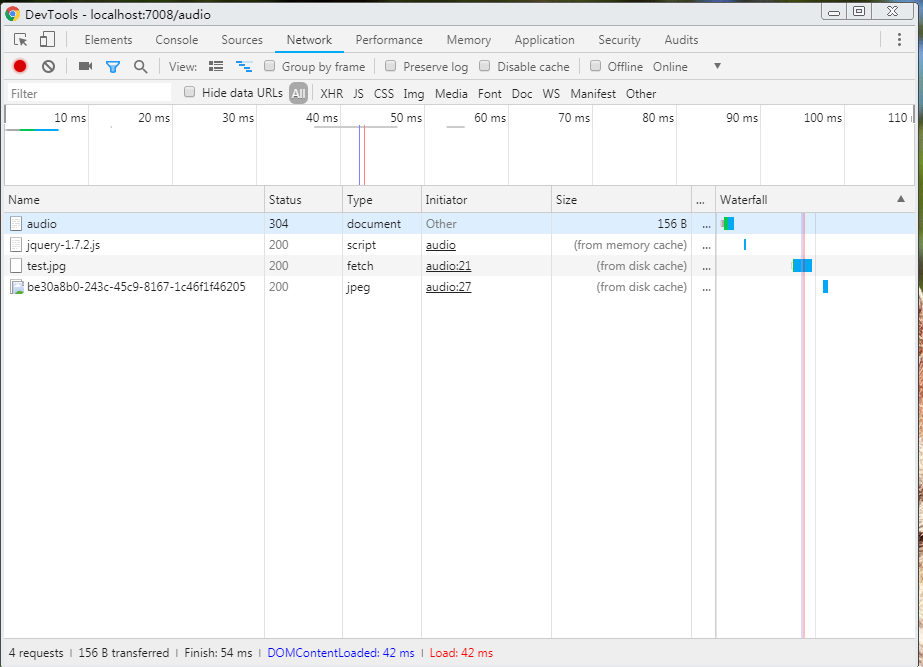Toggle the device toolbar icon

coord(47,39)
